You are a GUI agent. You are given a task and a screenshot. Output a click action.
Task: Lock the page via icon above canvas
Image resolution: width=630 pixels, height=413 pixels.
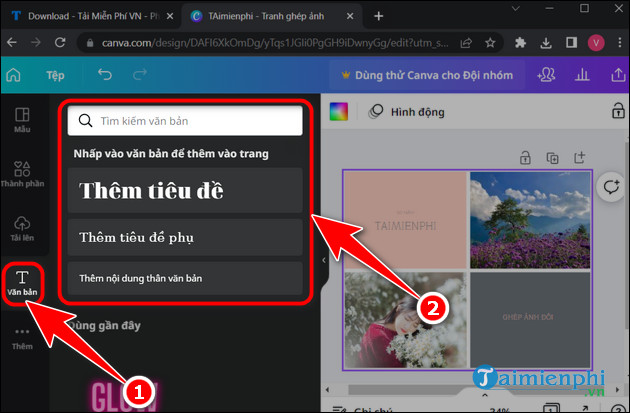click(525, 158)
